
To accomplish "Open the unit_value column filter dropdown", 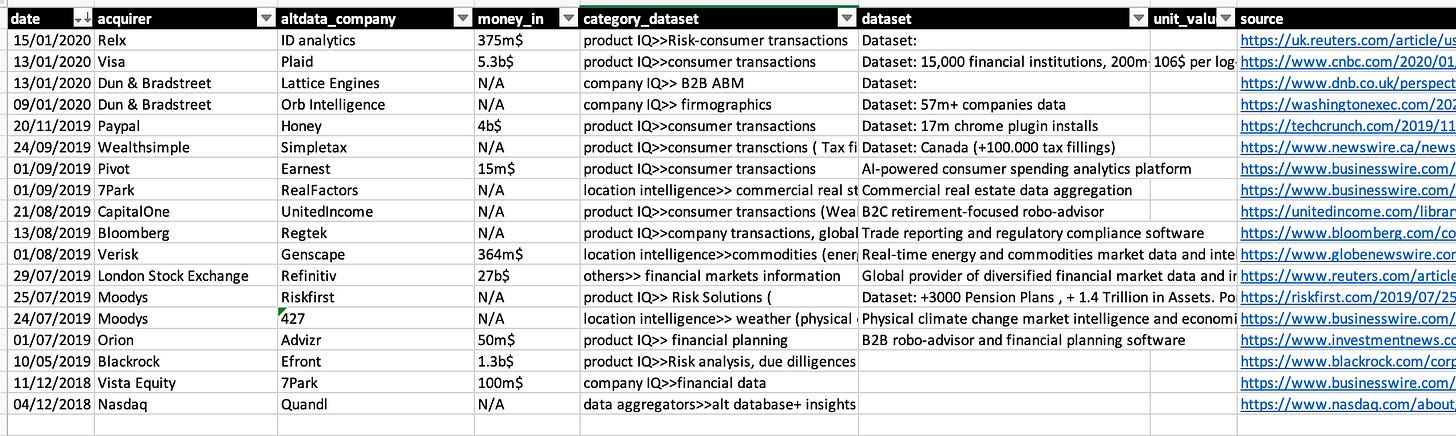I will pos(1225,19).
